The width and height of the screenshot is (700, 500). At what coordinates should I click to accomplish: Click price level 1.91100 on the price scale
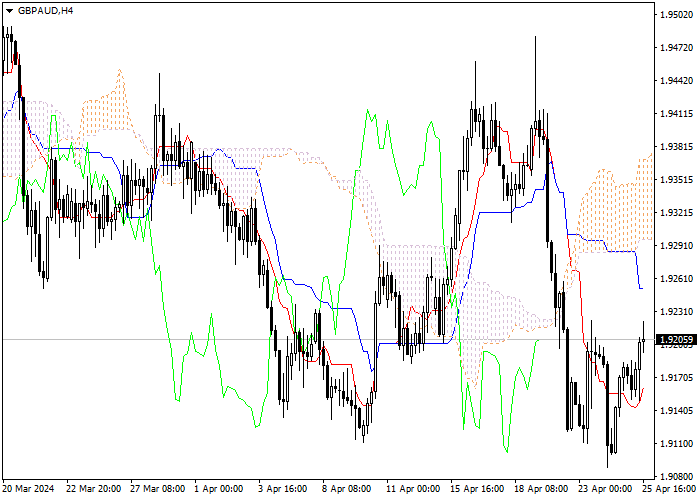[x=676, y=444]
